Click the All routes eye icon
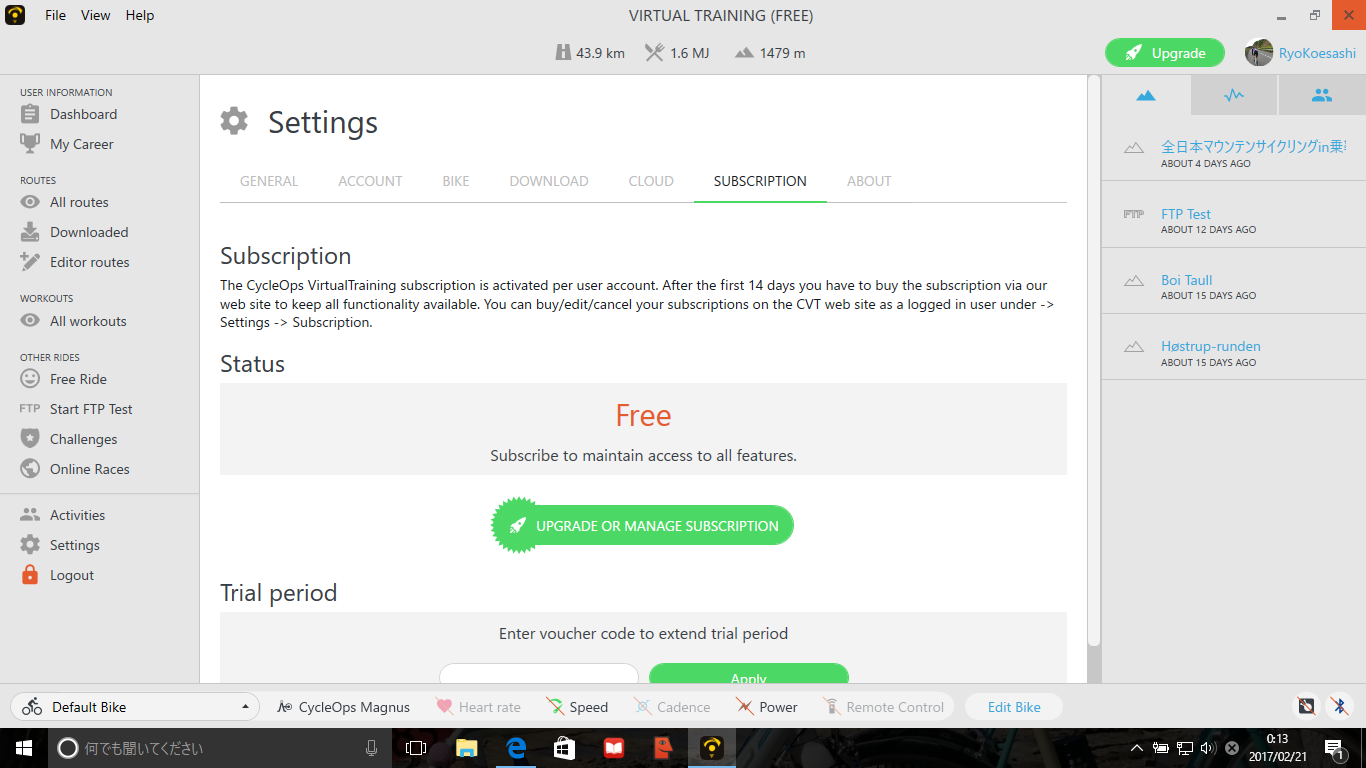The height and width of the screenshot is (768, 1366). 30,202
